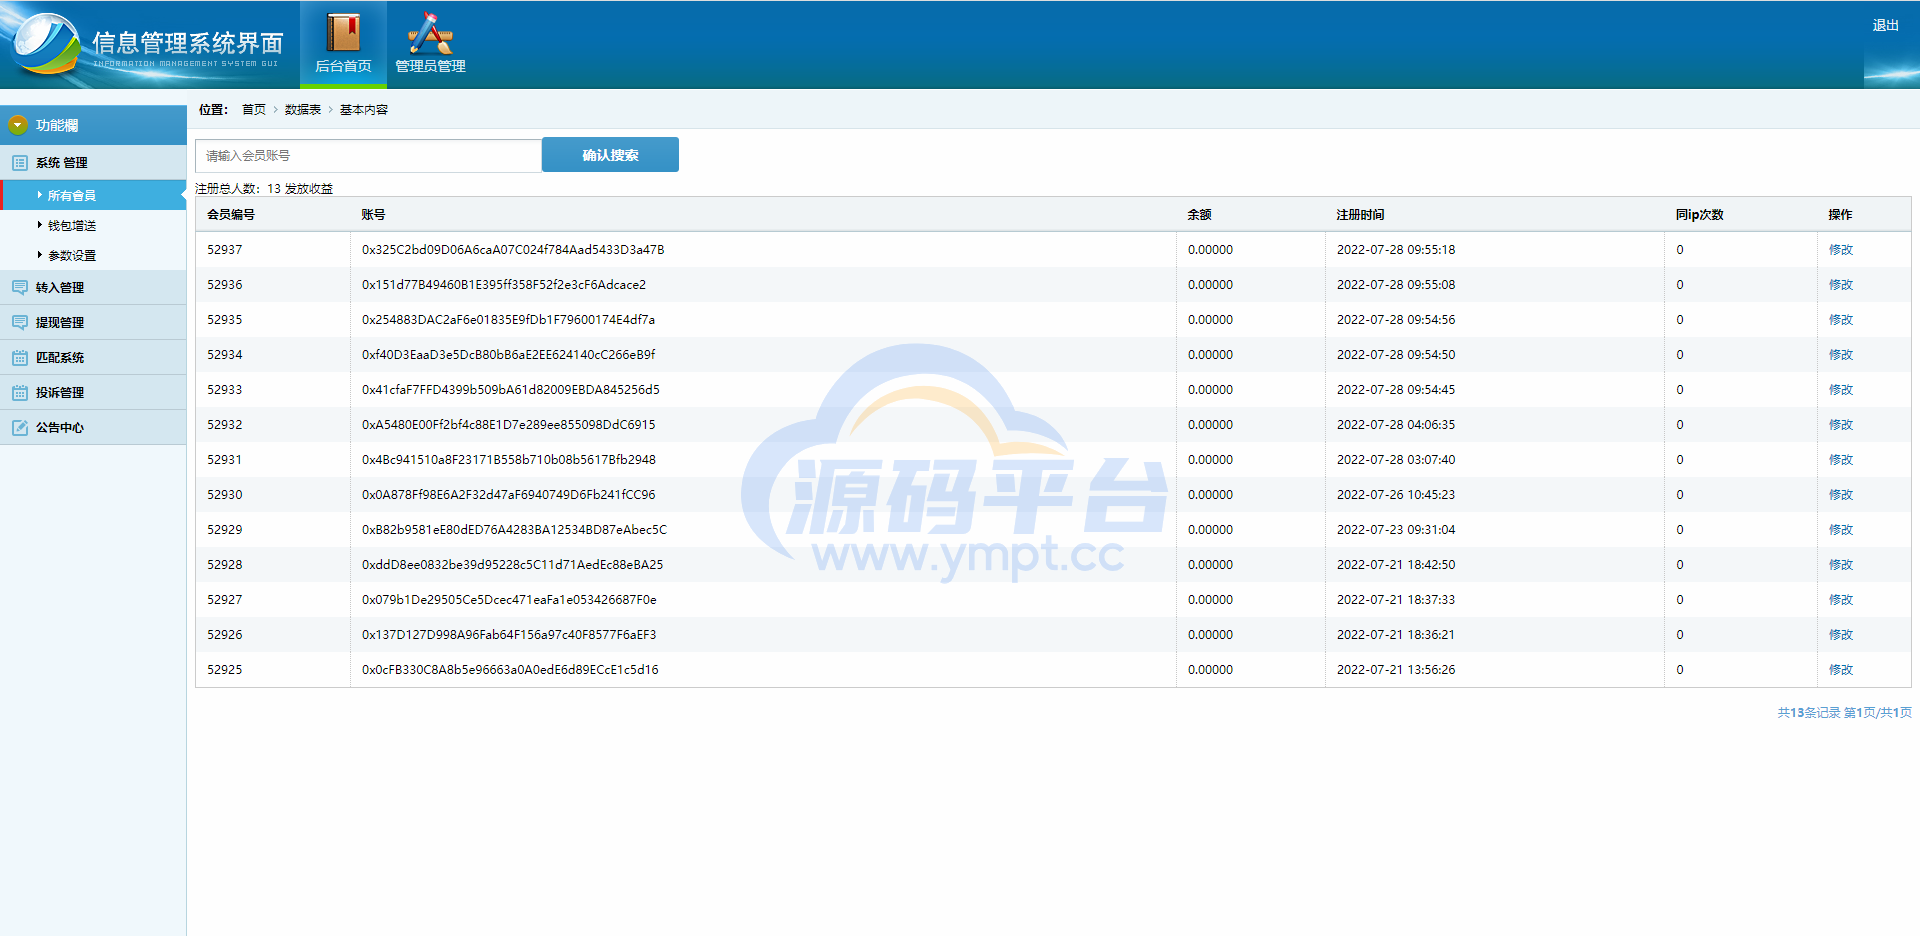
Task: Click the 匹配系统 calendar icon
Action: point(19,358)
